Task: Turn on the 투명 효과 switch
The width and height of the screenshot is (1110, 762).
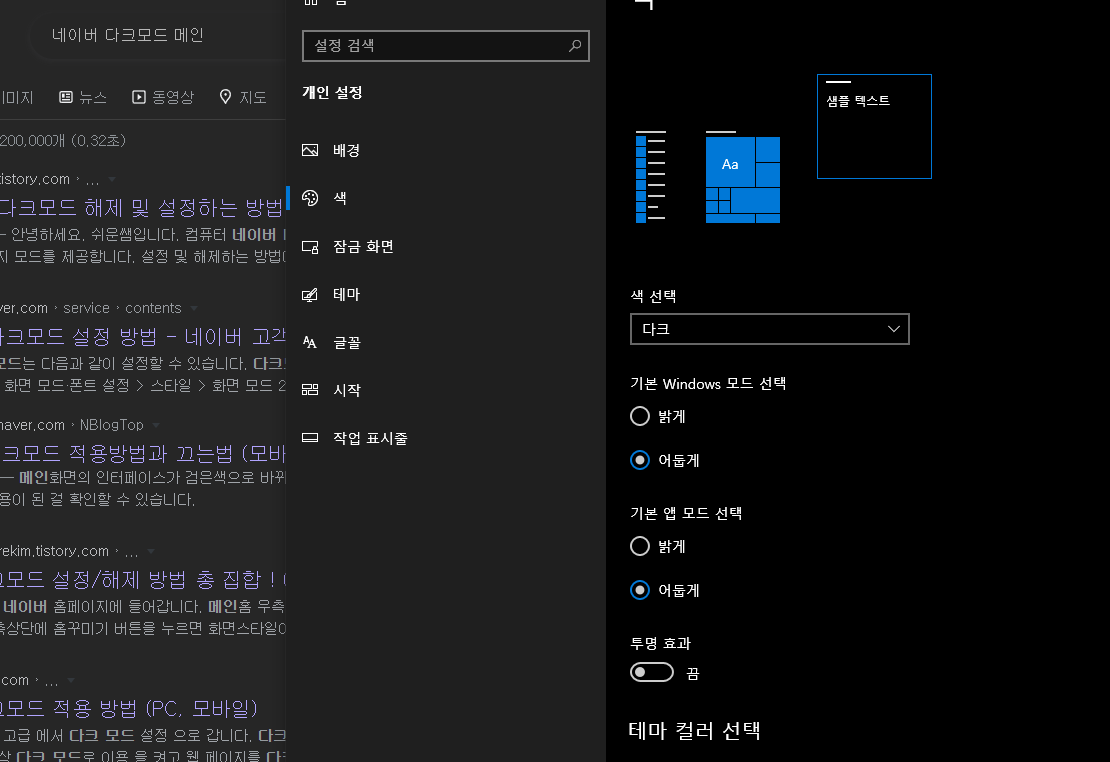Action: [652, 672]
